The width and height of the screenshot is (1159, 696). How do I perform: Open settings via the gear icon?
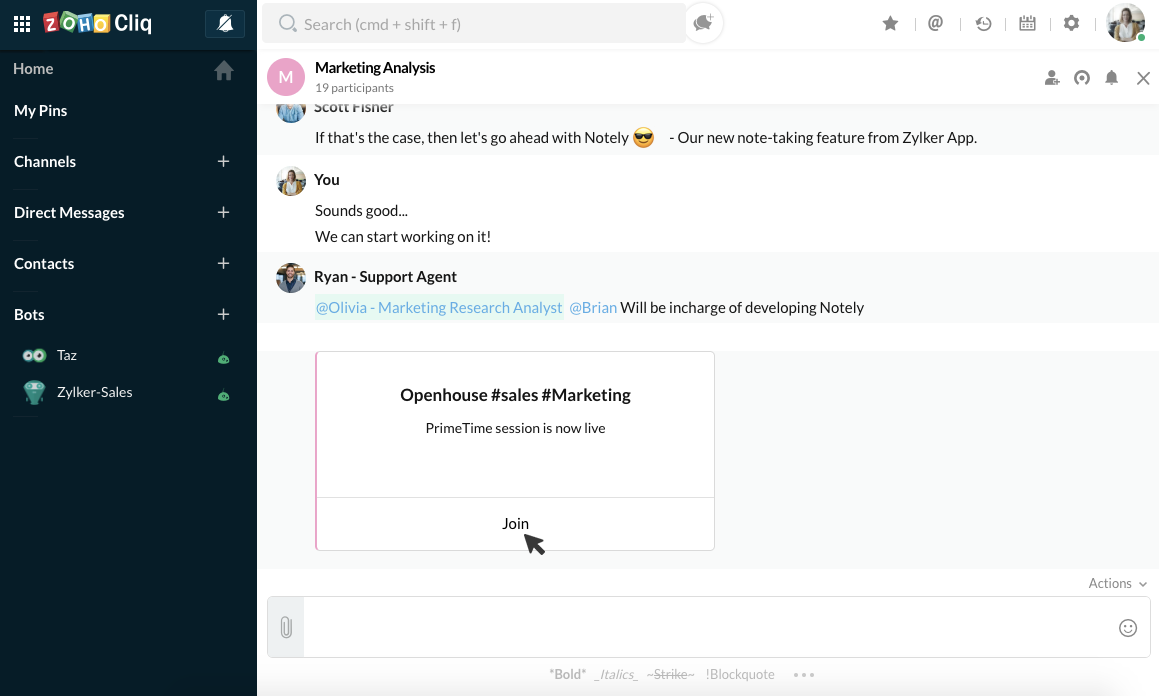tap(1072, 24)
